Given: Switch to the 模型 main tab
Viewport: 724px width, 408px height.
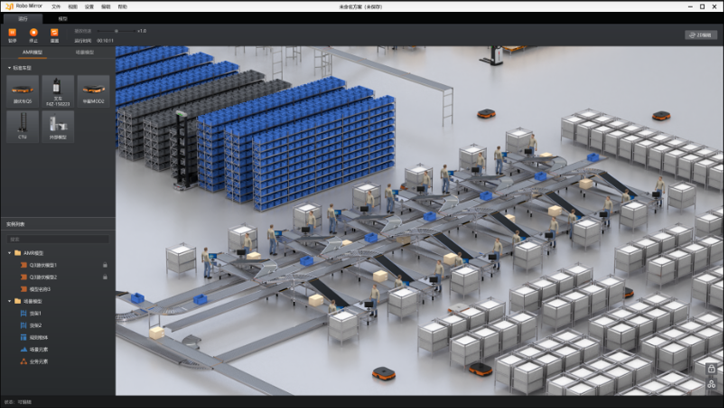Looking at the screenshot, I should (63, 18).
